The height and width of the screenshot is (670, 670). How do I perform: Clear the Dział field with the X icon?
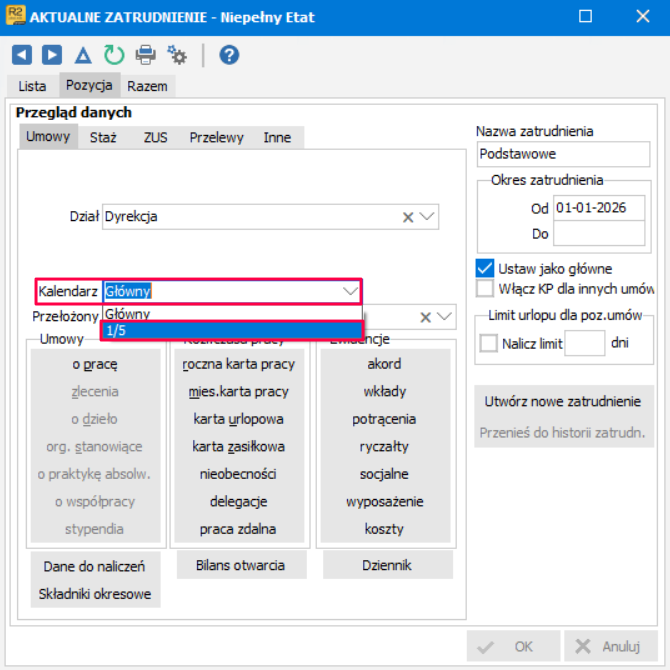point(408,217)
